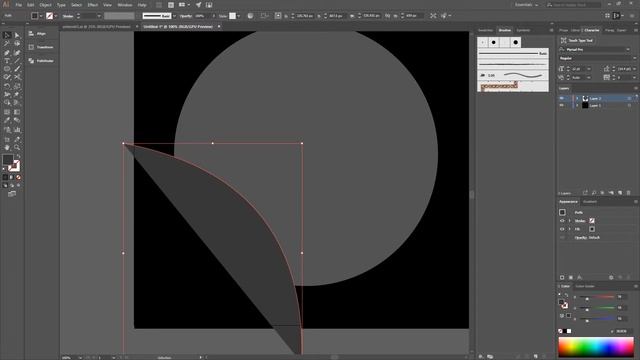Expand the bottom layer in the Layers panel
Viewport: 640px width, 360px height.
tap(577, 105)
